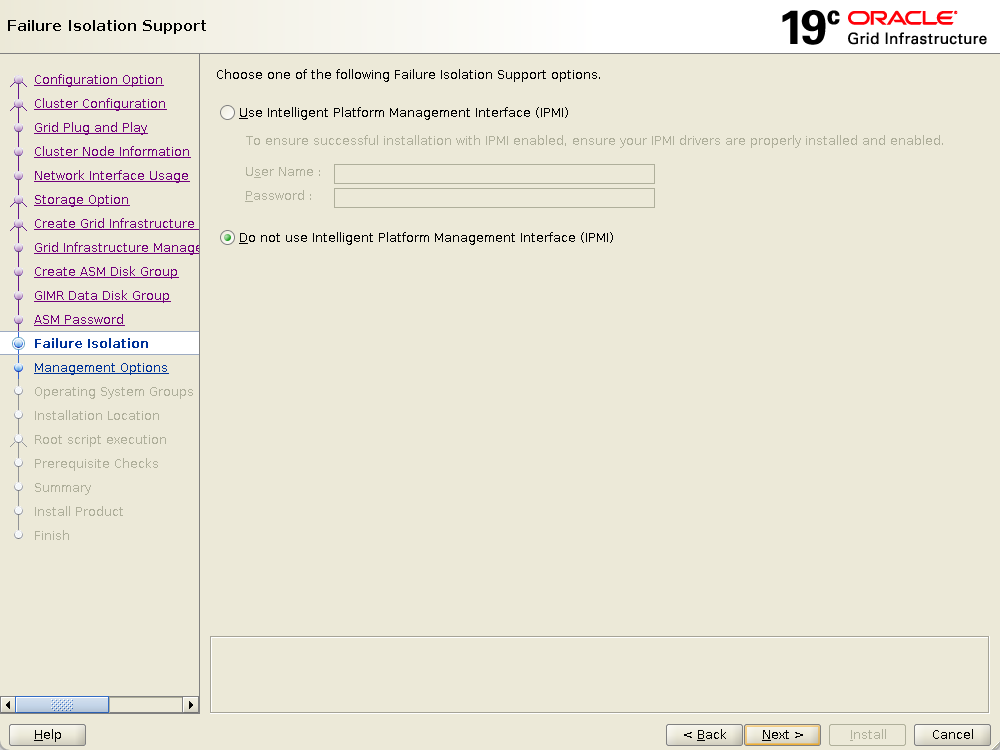The image size is (1000, 750).
Task: Go to Network Interface Usage step
Action: coord(111,176)
